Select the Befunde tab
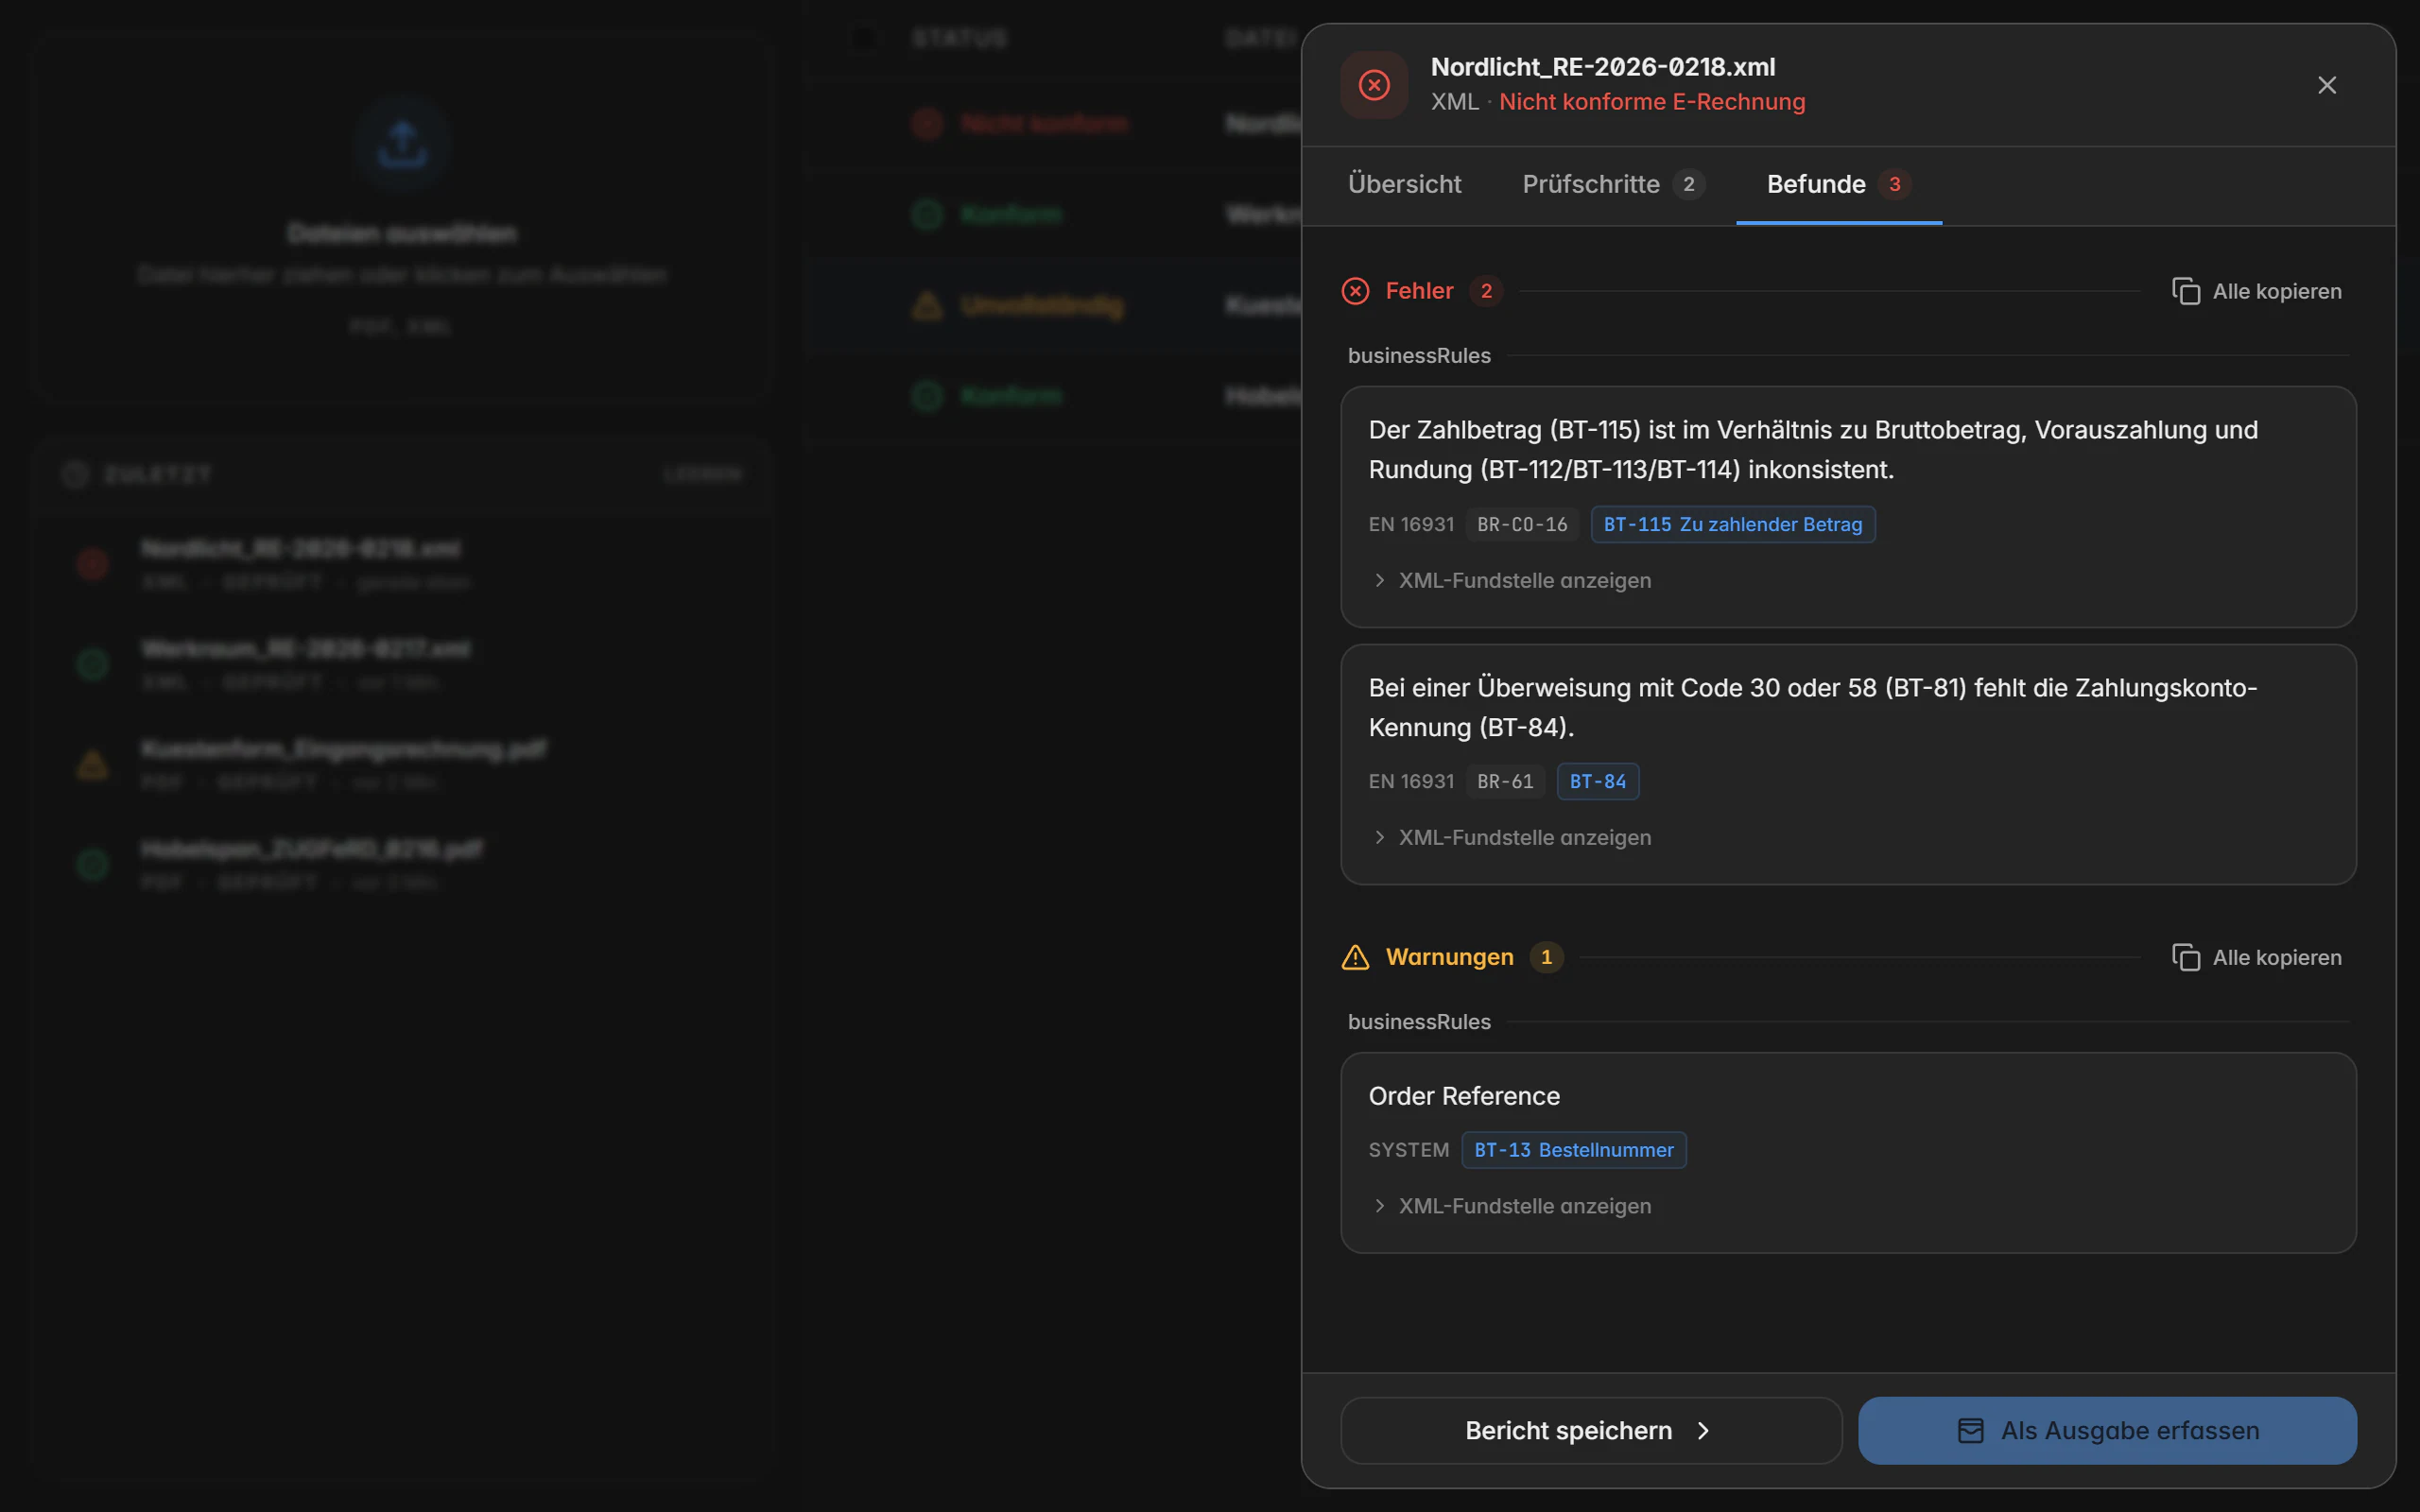 click(x=1839, y=184)
